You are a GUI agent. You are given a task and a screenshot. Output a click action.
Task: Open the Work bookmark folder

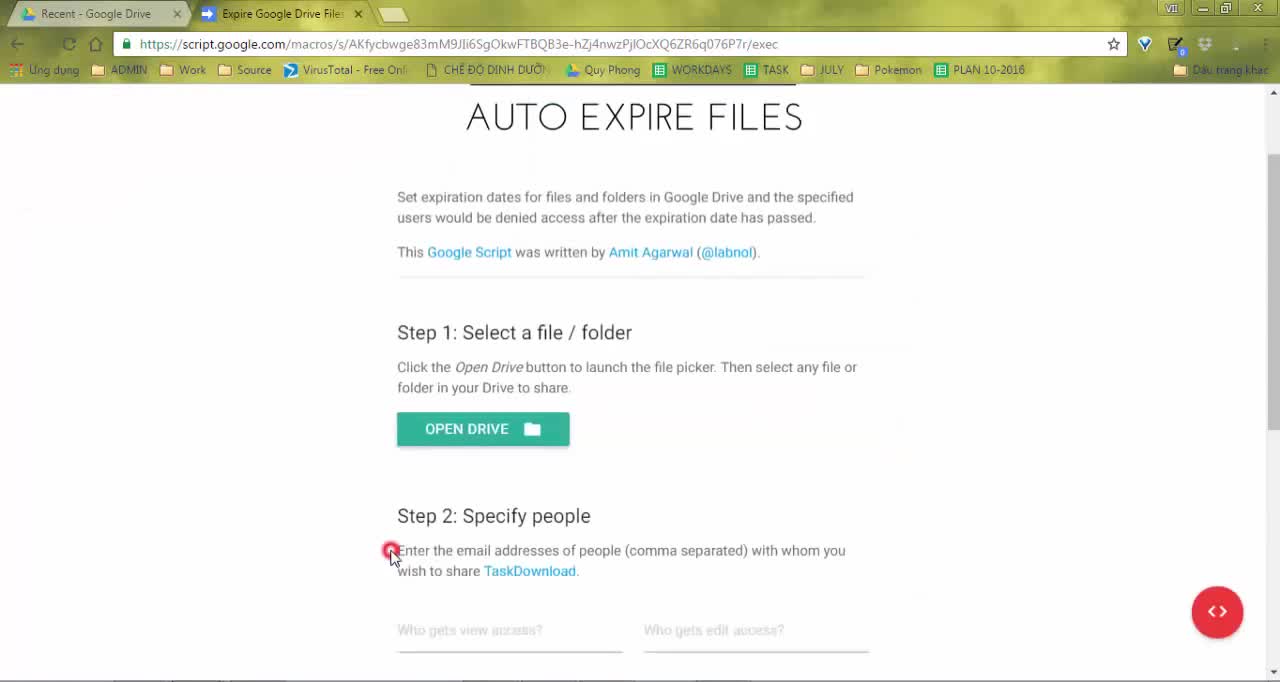click(x=182, y=70)
